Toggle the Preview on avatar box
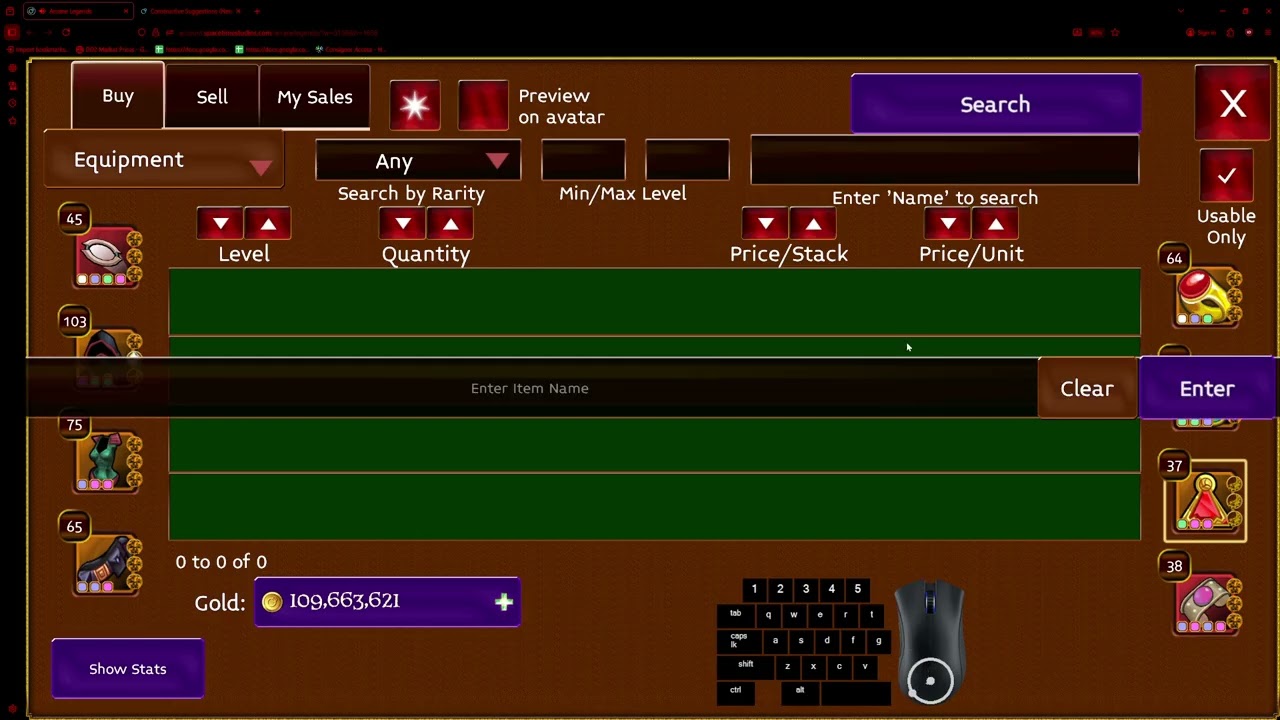1280x720 pixels. coord(483,105)
